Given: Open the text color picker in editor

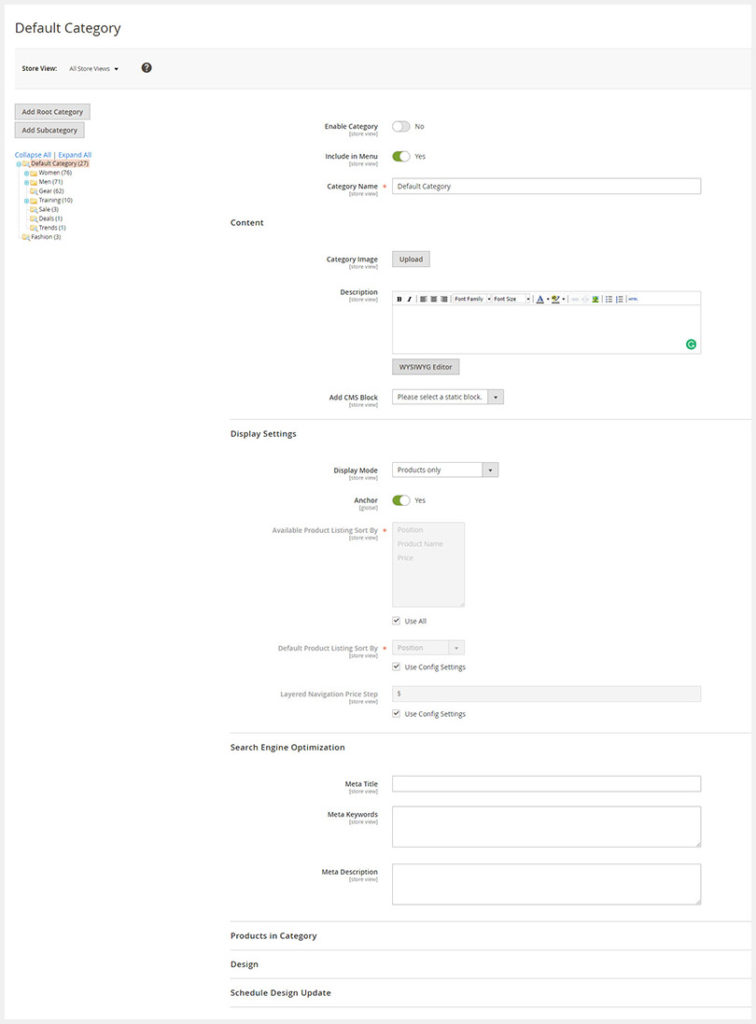Looking at the screenshot, I should click(x=539, y=299).
